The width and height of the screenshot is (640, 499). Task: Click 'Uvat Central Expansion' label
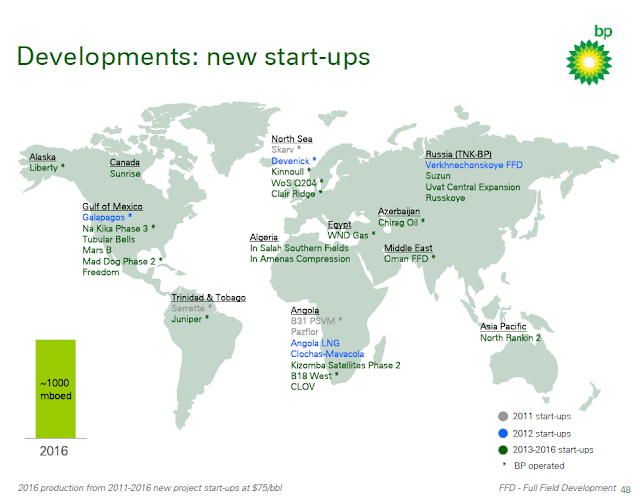(473, 187)
